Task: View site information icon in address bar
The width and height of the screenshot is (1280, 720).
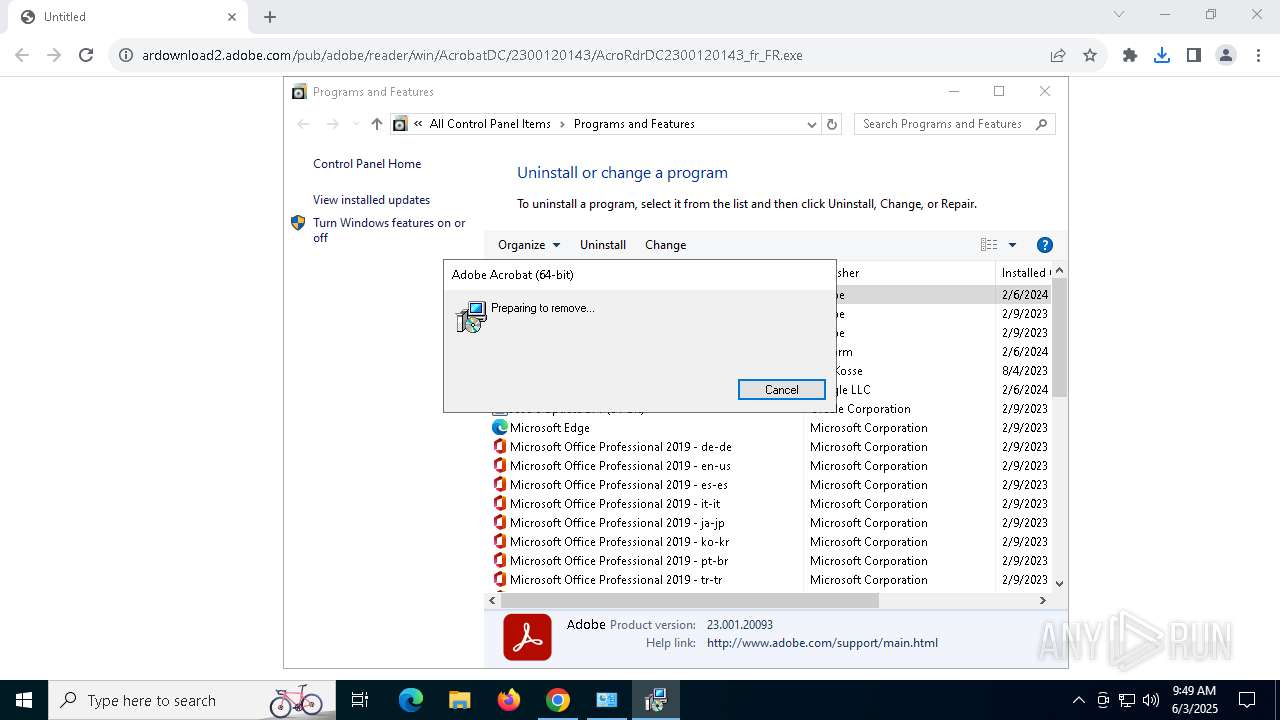Action: (x=126, y=55)
